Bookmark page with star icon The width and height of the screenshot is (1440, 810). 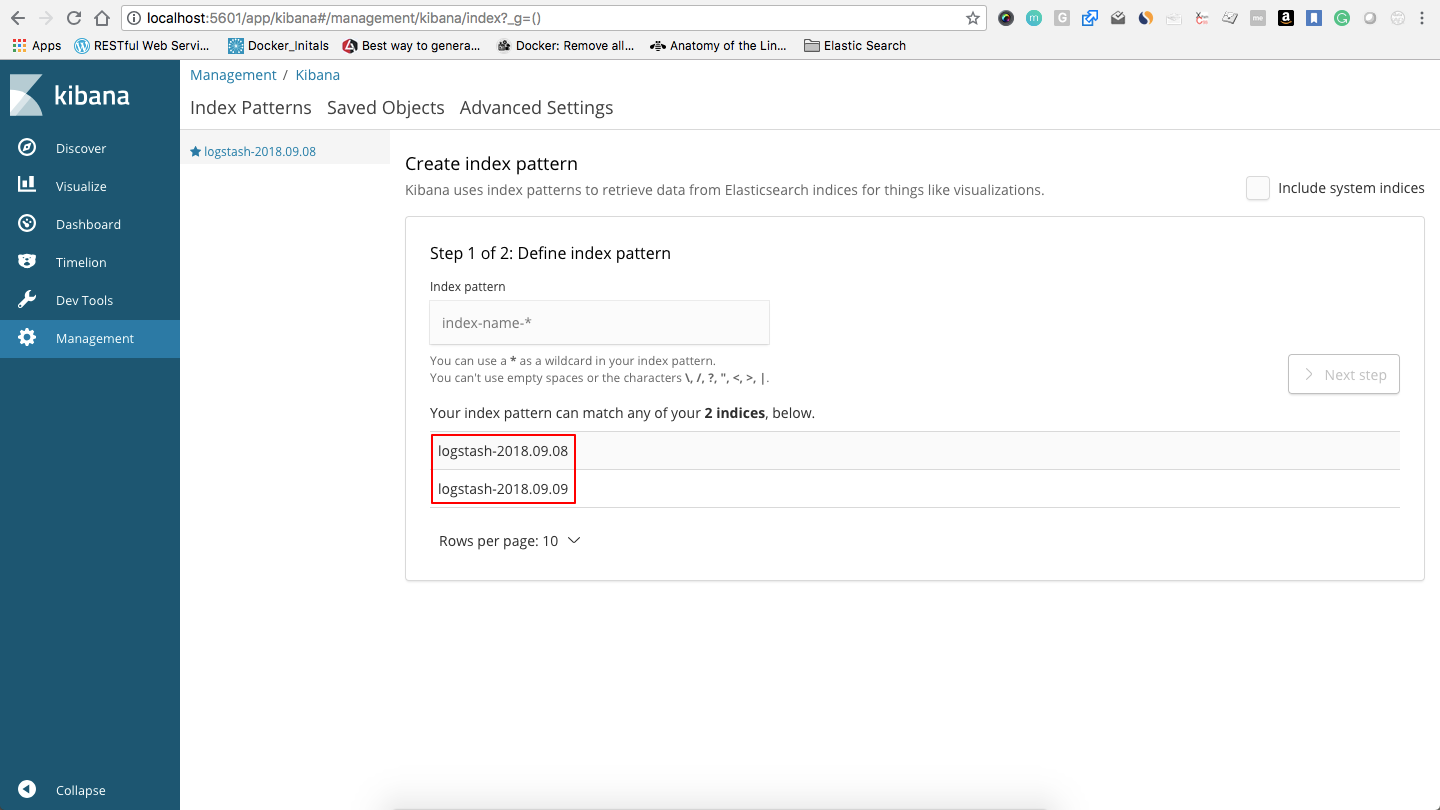(972, 18)
